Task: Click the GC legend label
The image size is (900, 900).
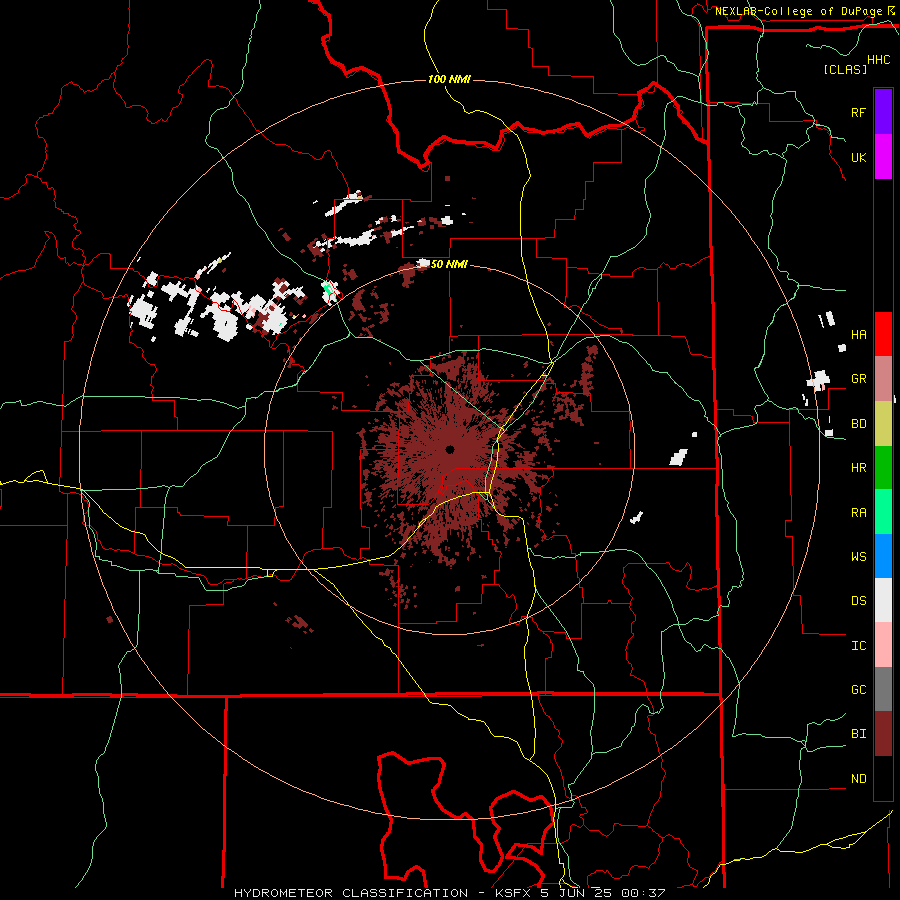Action: 858,690
